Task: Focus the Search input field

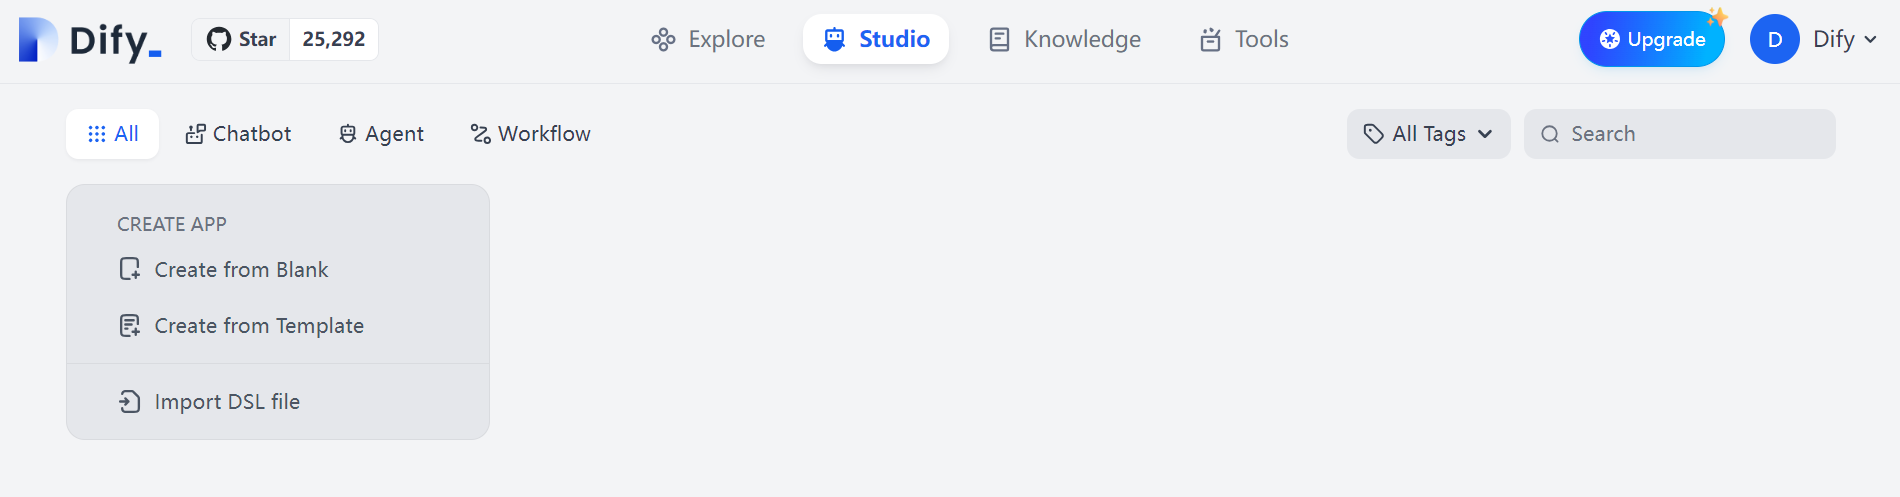Action: click(1679, 134)
